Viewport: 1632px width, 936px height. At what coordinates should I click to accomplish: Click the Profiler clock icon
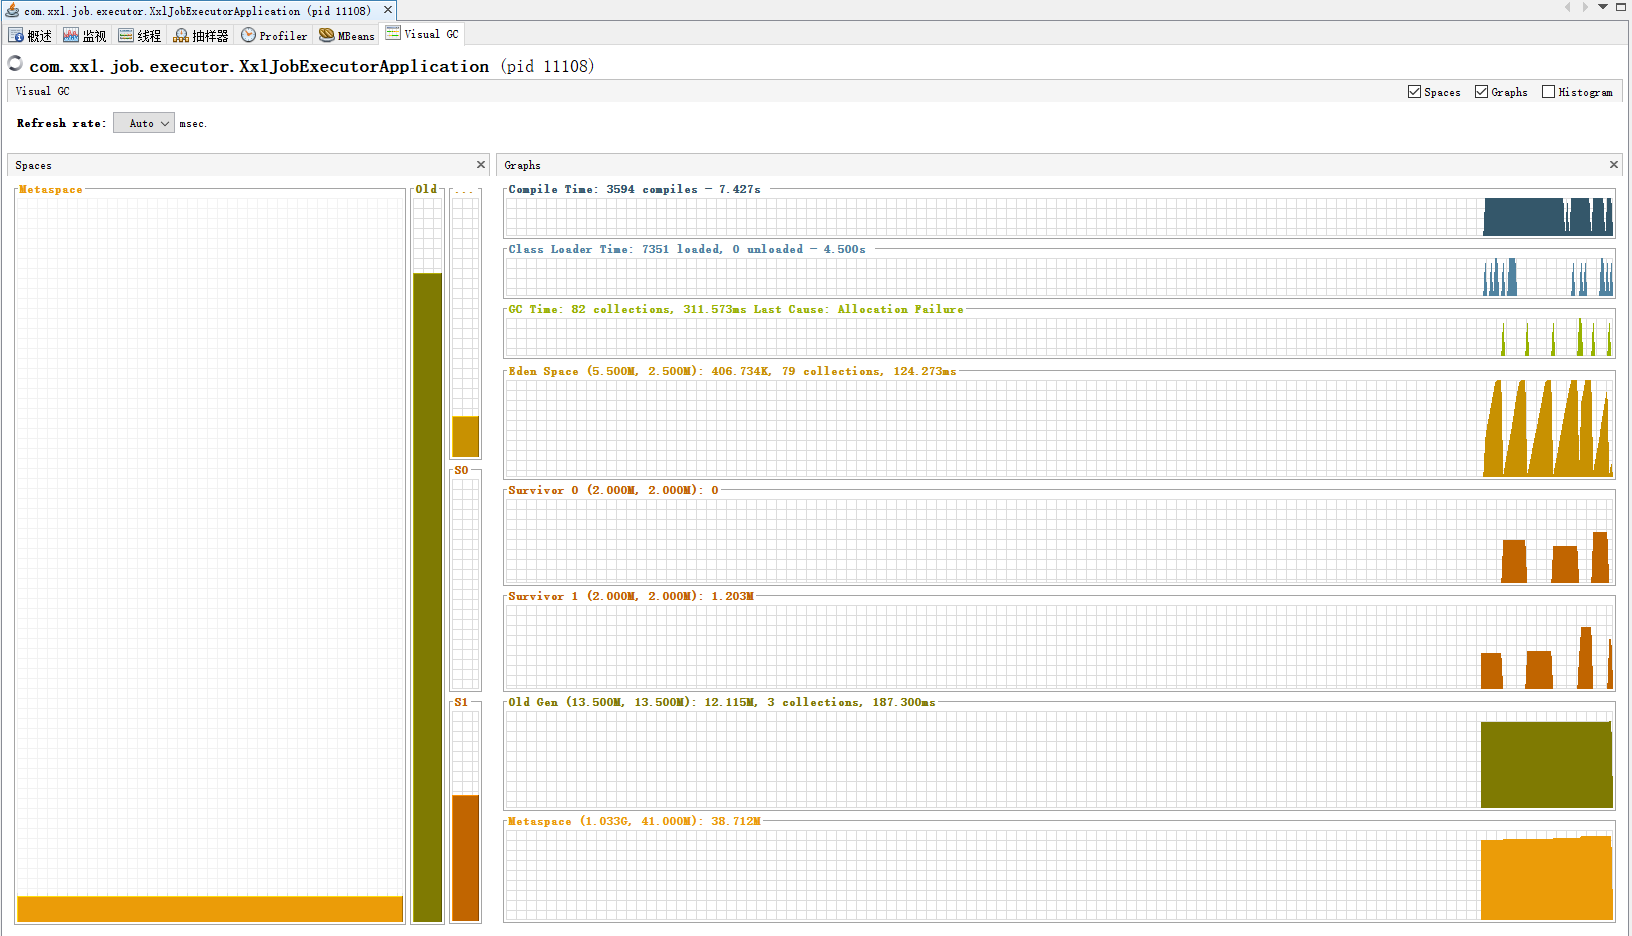(248, 35)
